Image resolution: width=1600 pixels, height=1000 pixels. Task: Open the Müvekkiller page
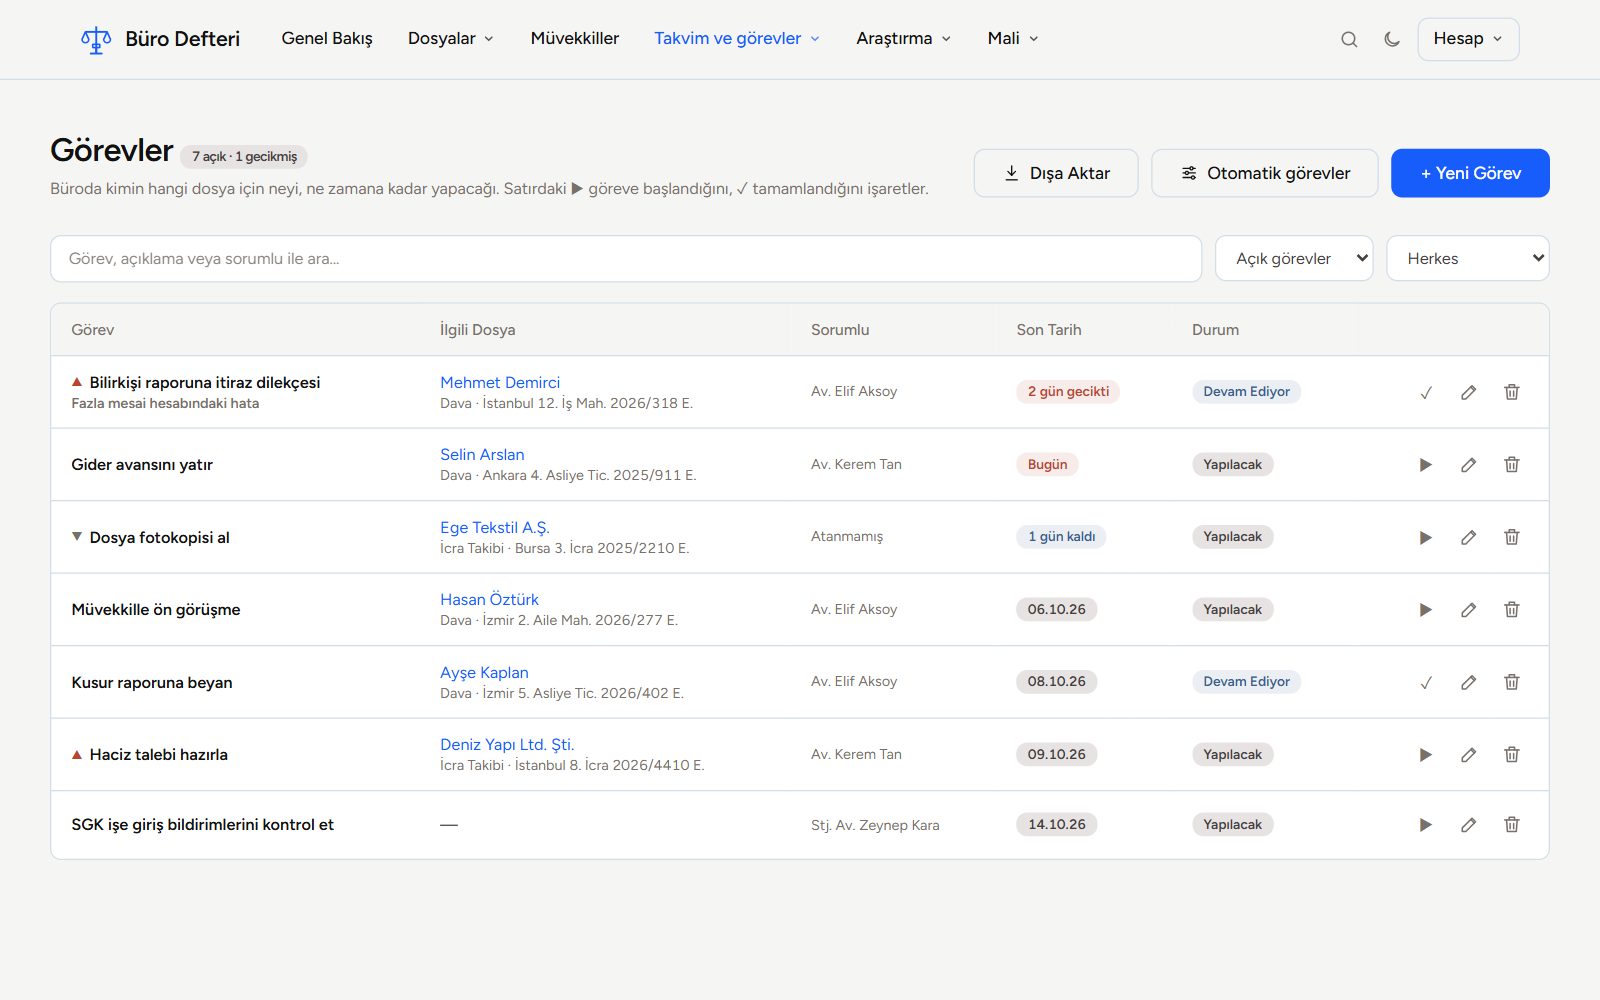pos(575,39)
